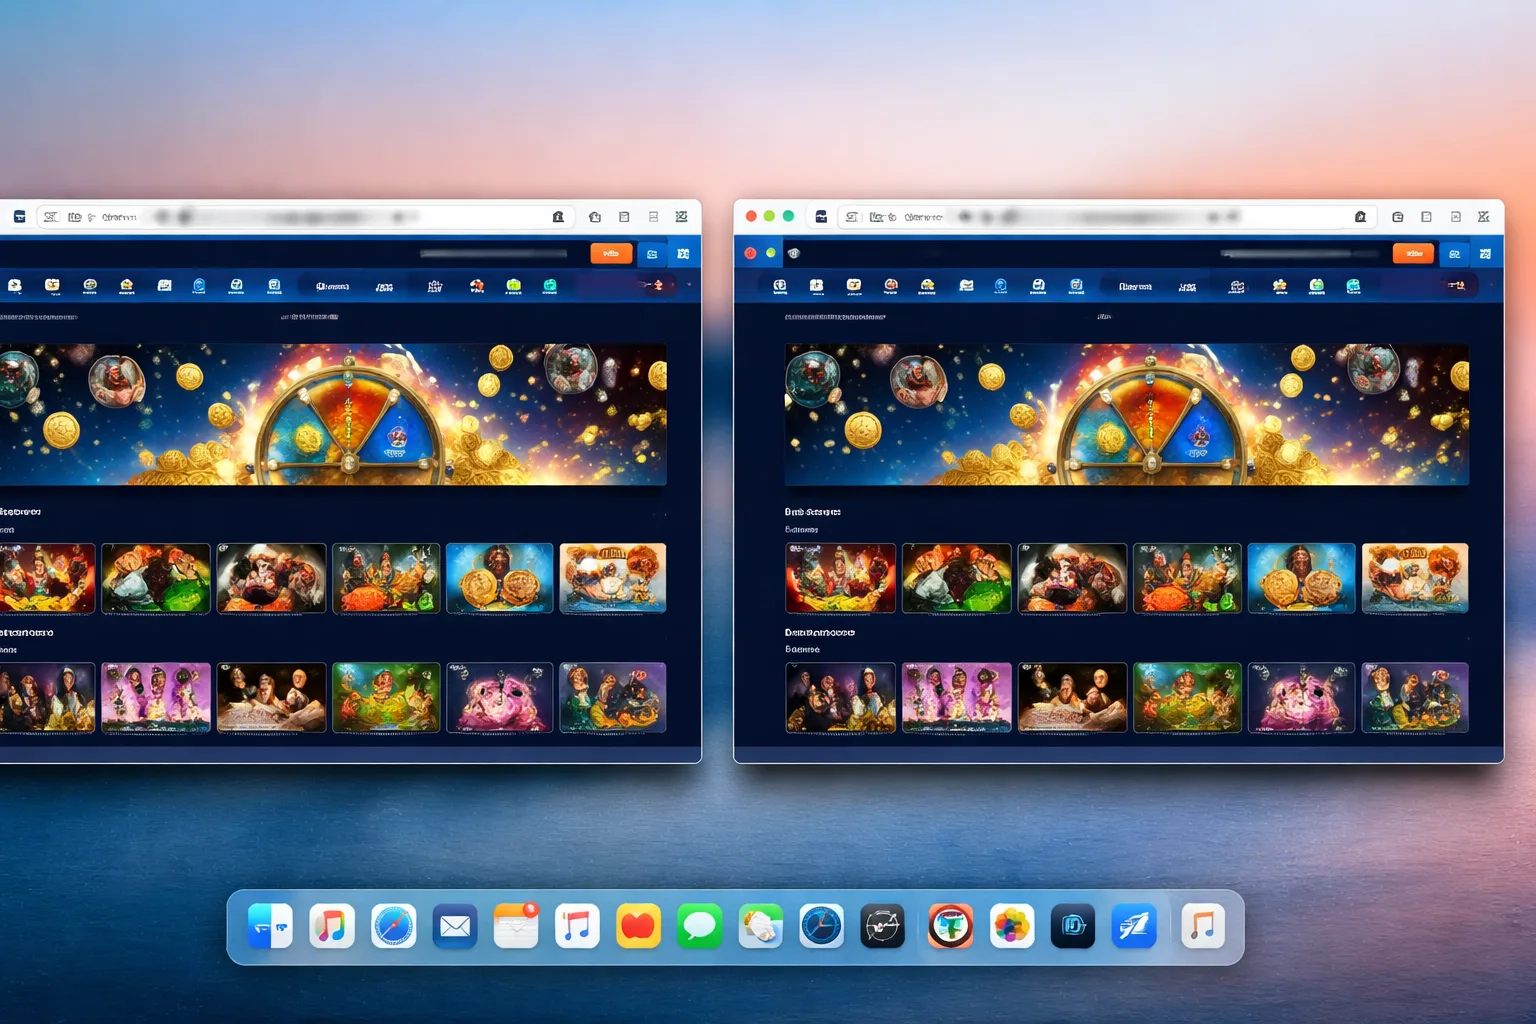Open the pink pig game thumbnail in left window

[499, 698]
